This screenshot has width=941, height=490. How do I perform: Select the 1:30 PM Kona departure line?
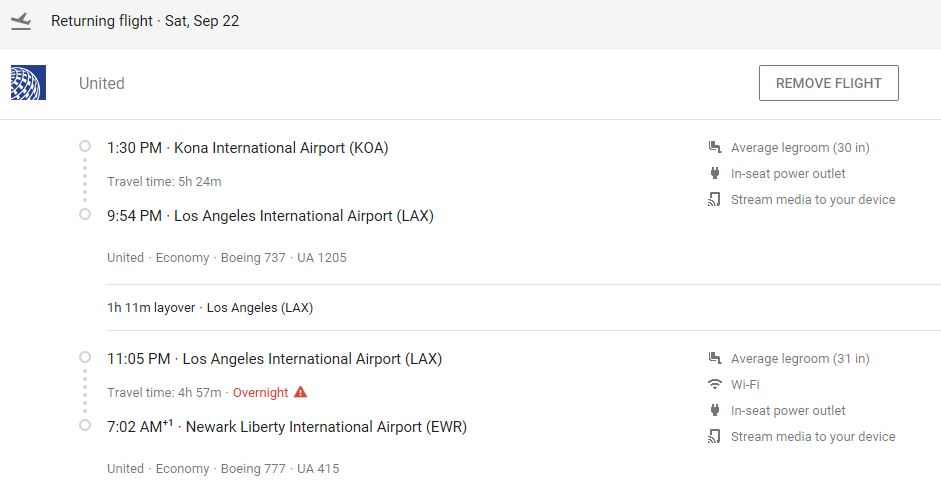[x=247, y=148]
